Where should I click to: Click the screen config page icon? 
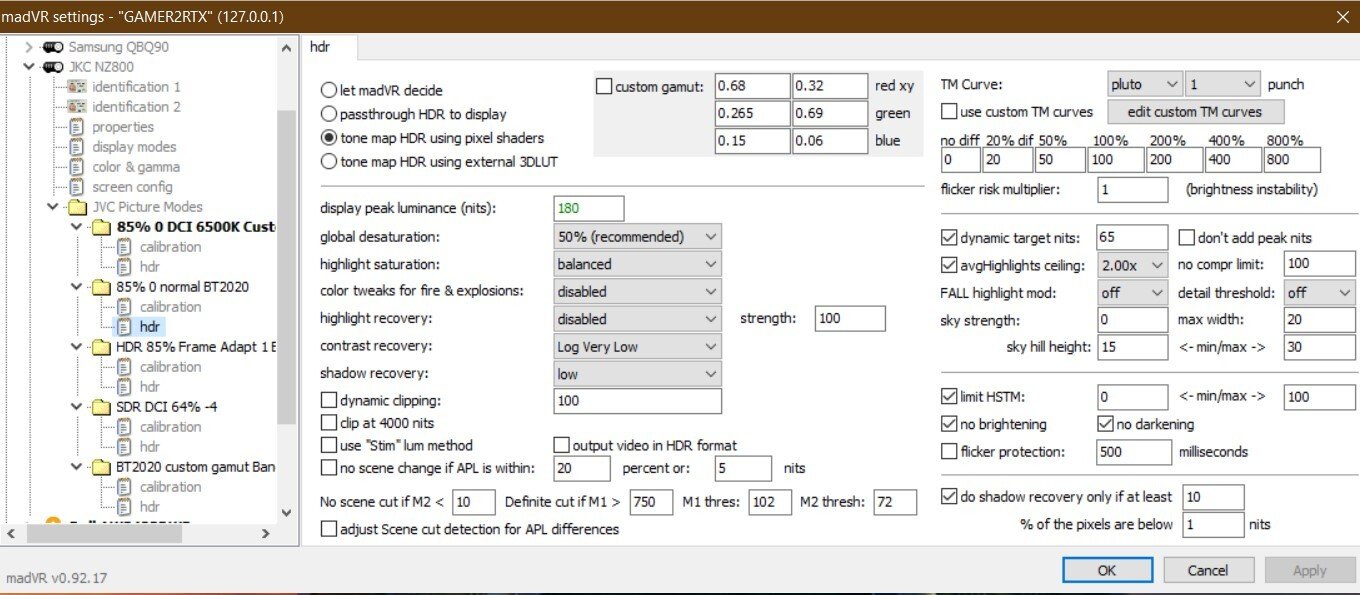(77, 187)
